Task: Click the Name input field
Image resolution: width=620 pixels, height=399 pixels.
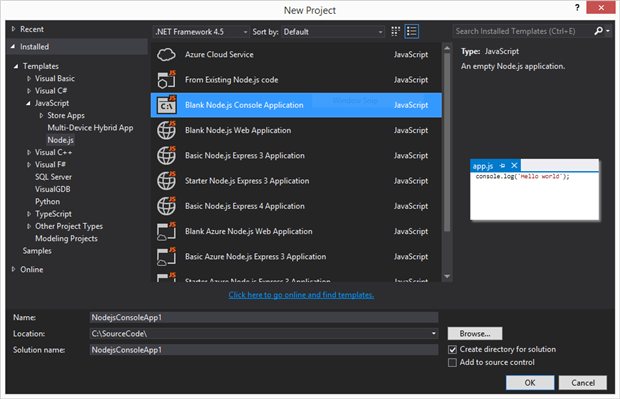Action: point(264,318)
